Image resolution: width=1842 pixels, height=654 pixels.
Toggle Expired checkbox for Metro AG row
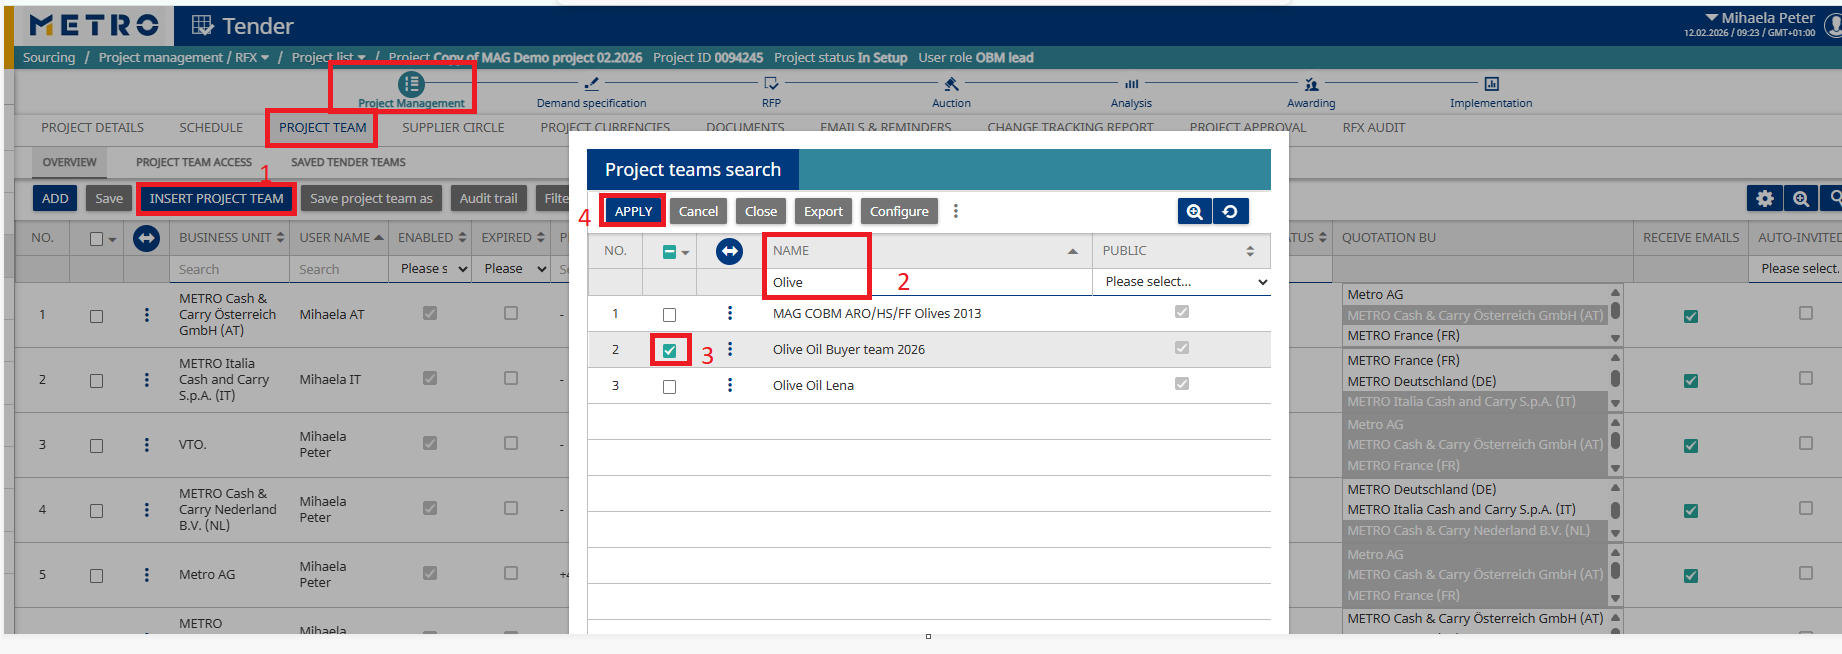[510, 573]
